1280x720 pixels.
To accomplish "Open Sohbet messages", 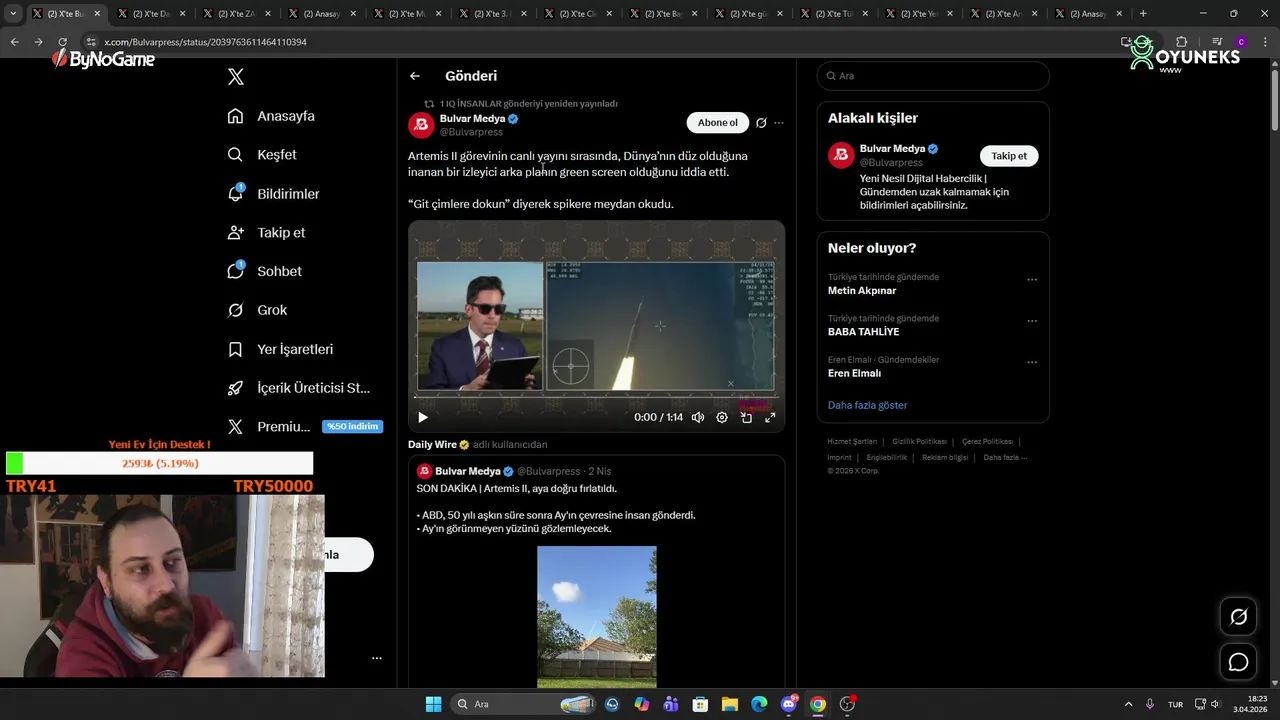I will (264, 271).
